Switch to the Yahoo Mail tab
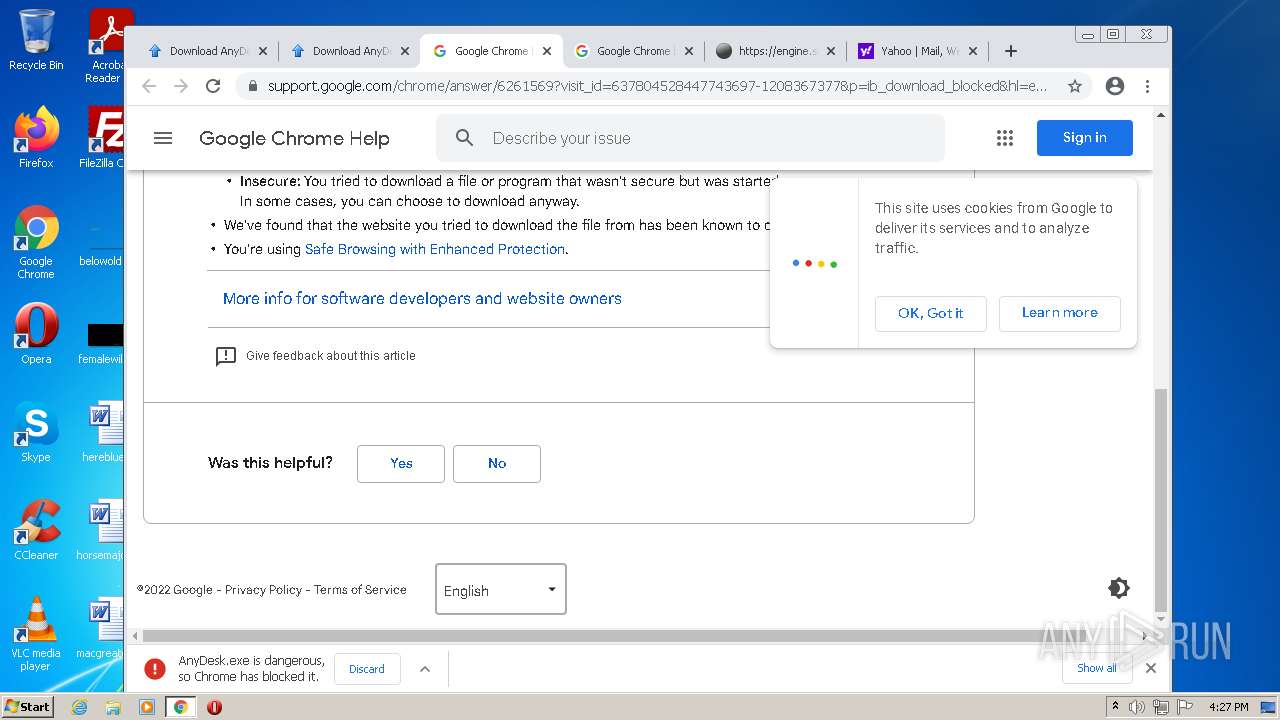This screenshot has height=720, width=1280. (919, 51)
